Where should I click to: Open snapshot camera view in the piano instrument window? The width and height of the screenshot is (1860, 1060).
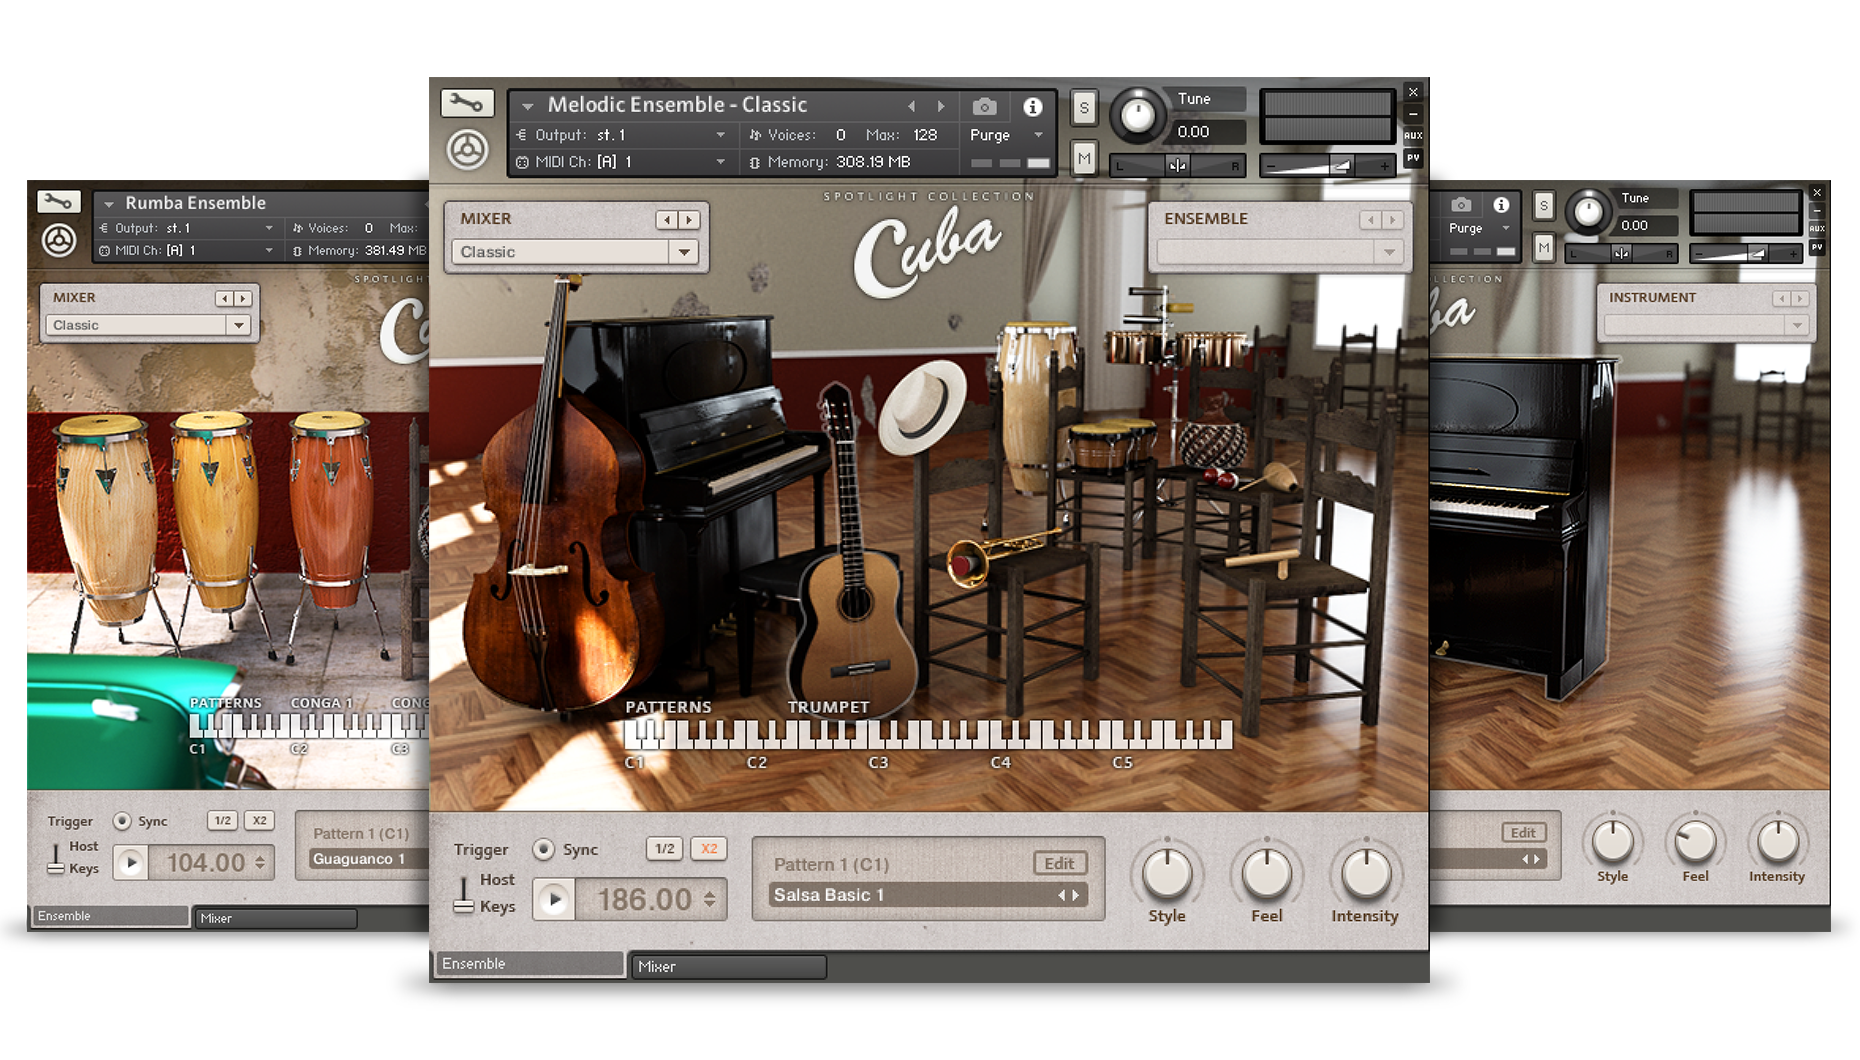pyautogui.click(x=1461, y=205)
